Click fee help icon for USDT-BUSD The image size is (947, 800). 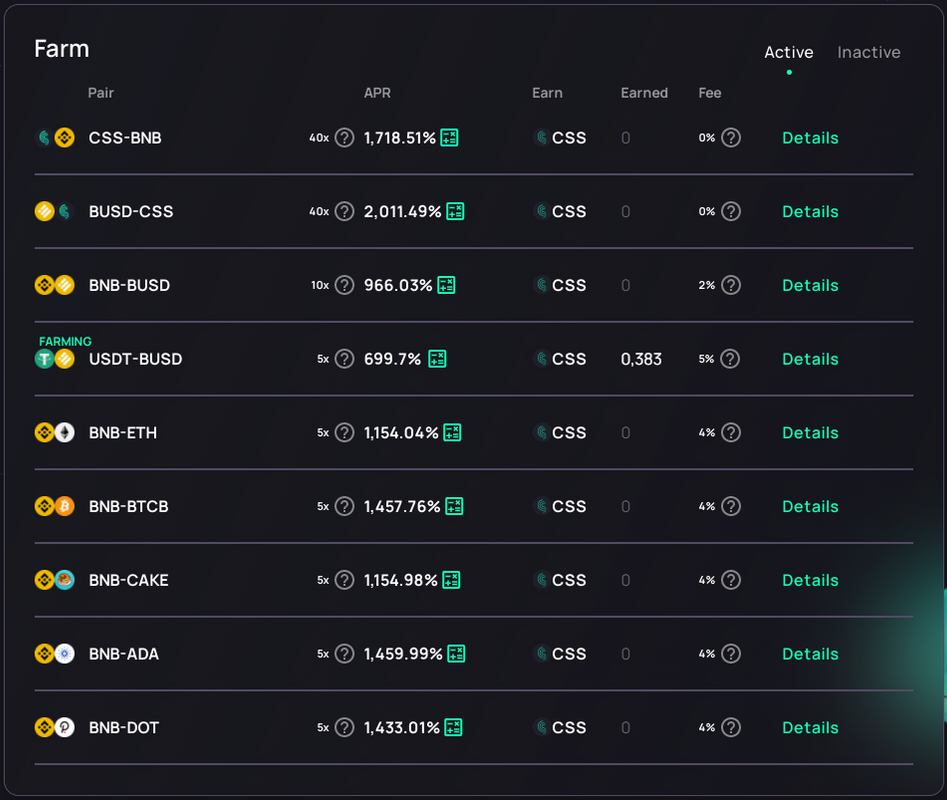(730, 359)
